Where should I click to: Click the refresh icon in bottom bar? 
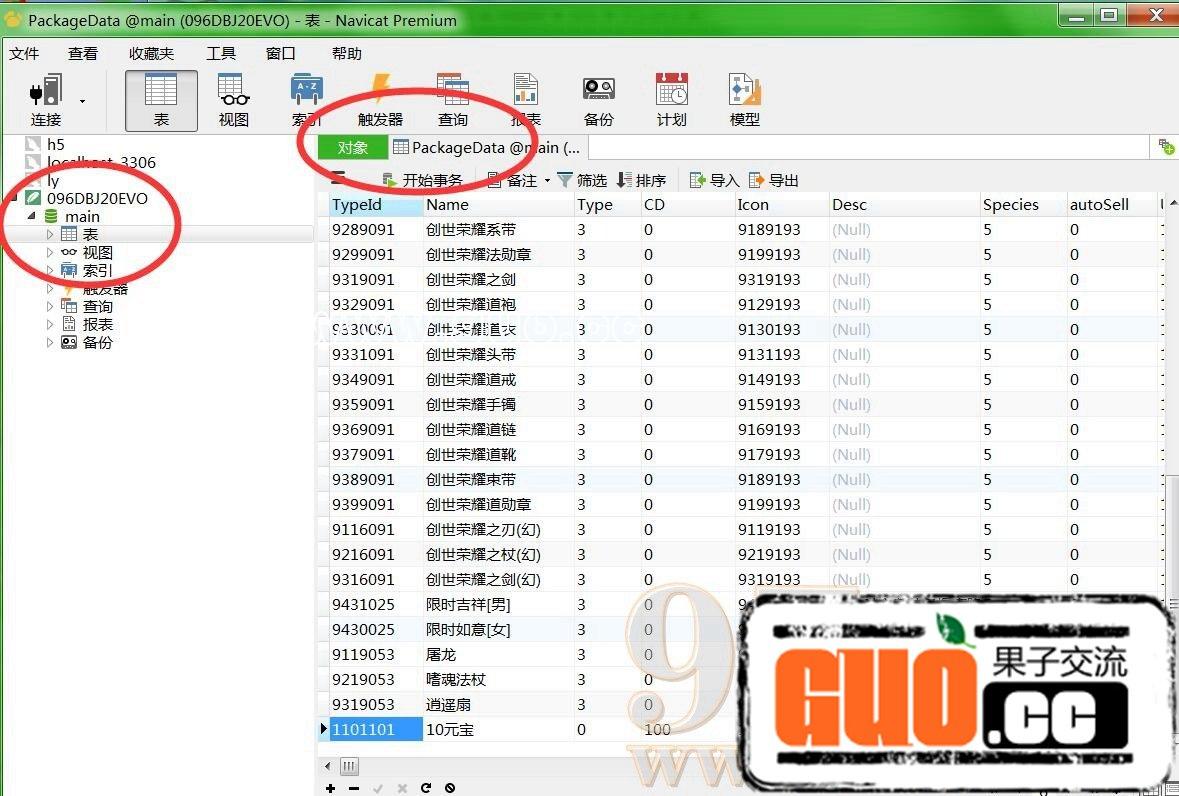(426, 788)
